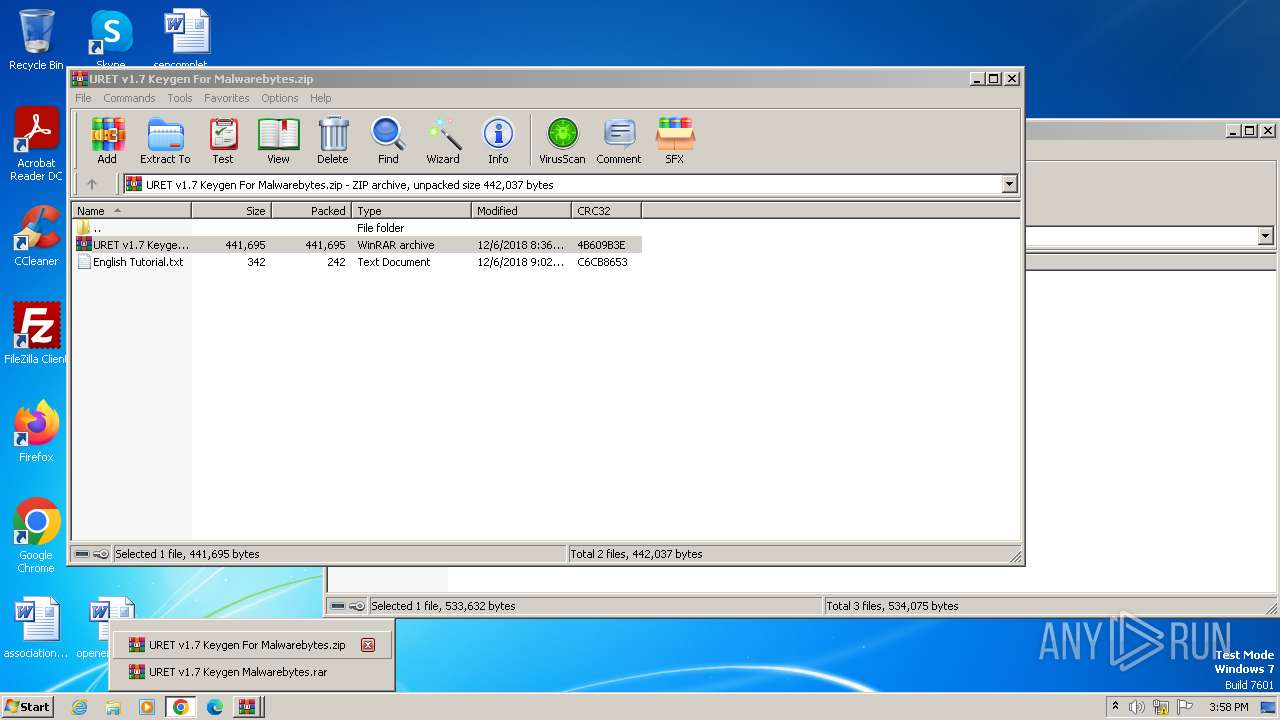
Task: Expand the dropdown in the background WinRAR window
Action: tap(1265, 236)
